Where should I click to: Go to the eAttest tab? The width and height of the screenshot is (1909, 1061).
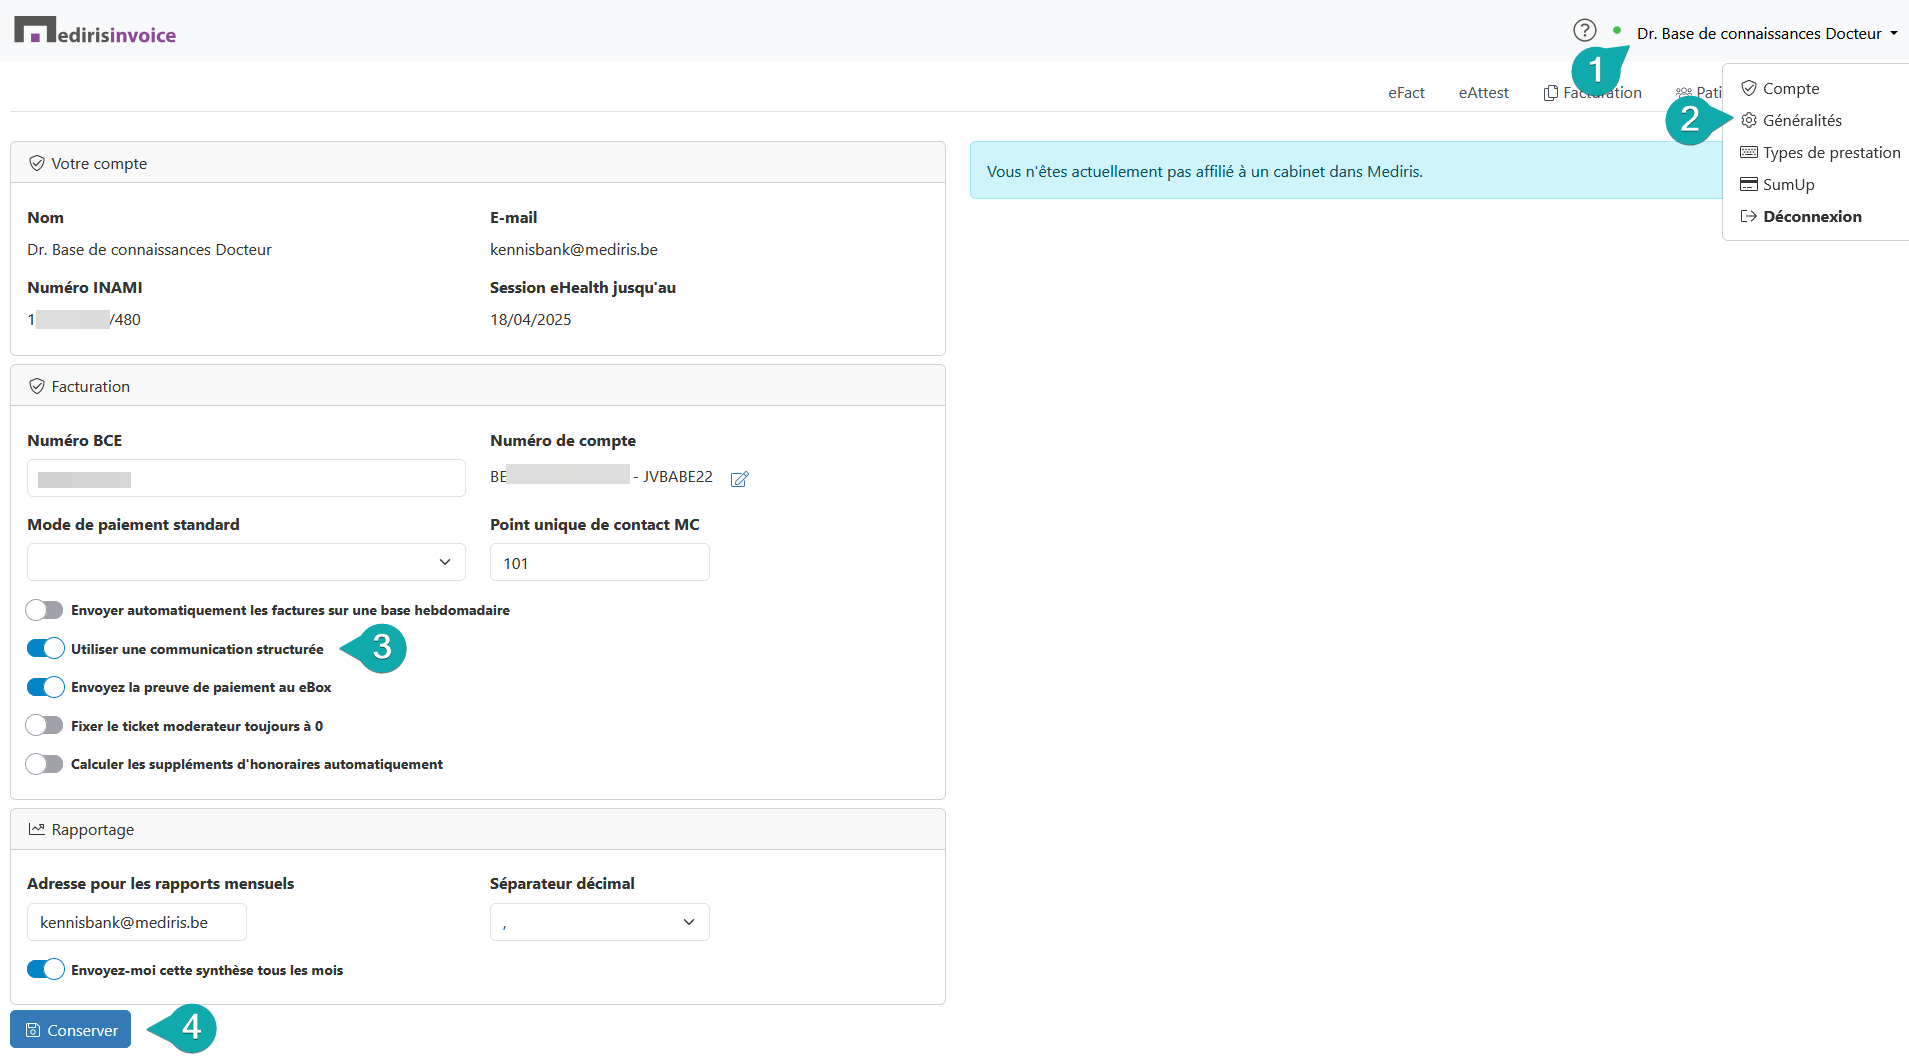[x=1483, y=92]
